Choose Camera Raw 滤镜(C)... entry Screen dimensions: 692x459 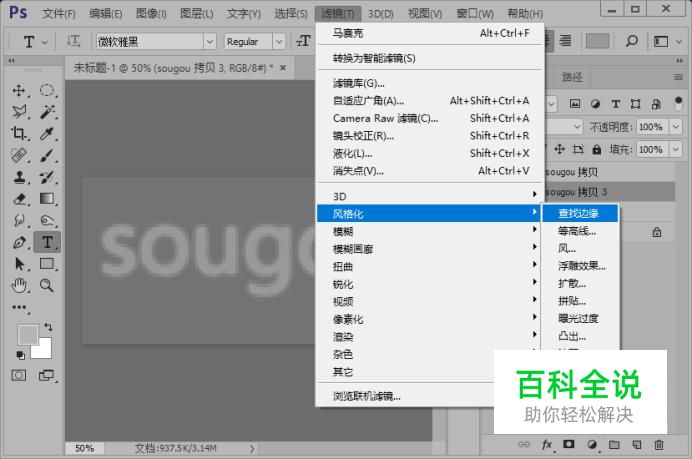point(429,118)
